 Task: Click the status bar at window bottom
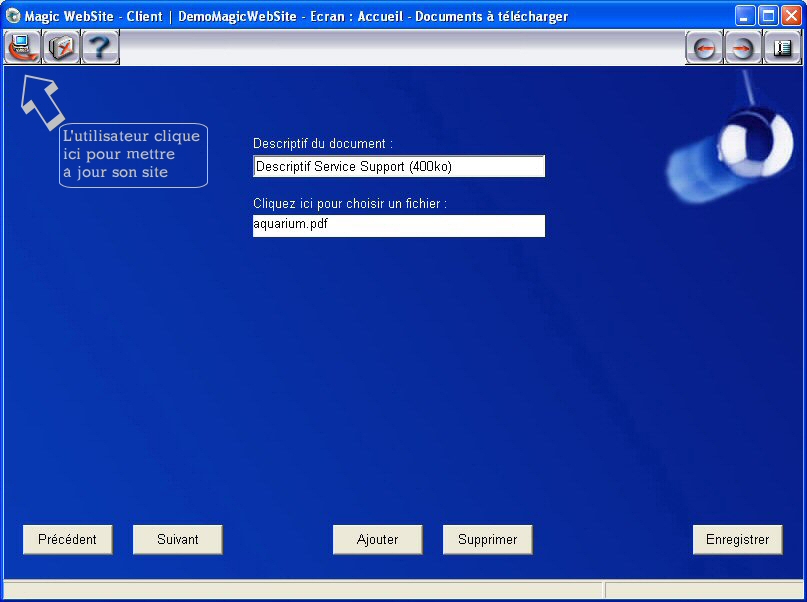pyautogui.click(x=300, y=590)
